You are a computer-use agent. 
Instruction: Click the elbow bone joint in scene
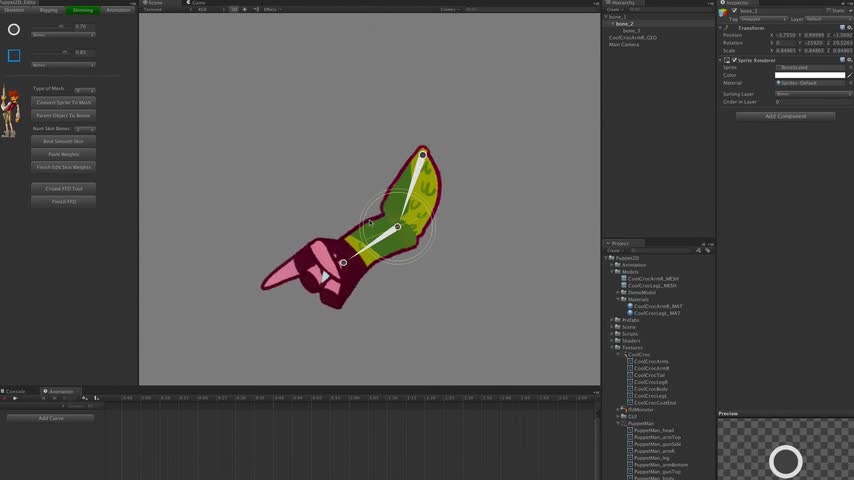tap(398, 227)
